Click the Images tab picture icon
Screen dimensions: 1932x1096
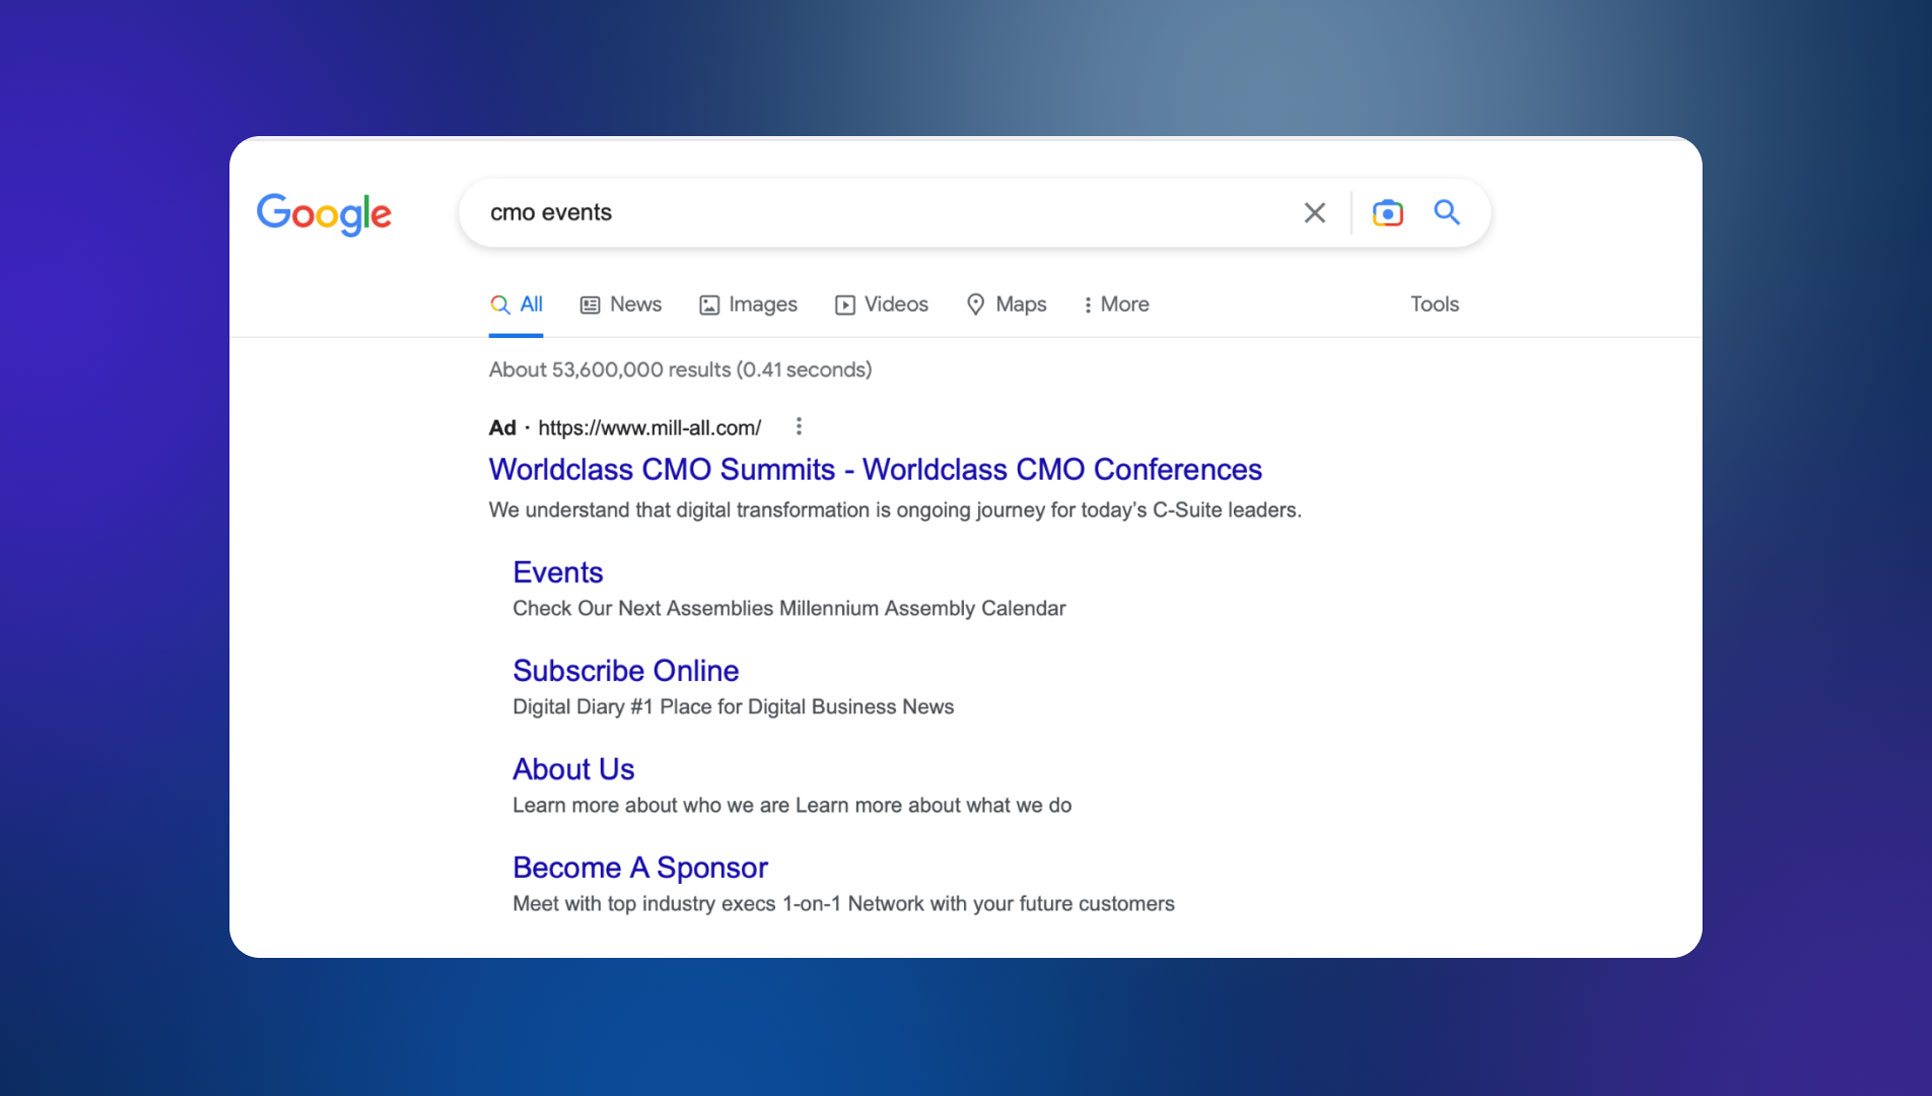click(709, 305)
